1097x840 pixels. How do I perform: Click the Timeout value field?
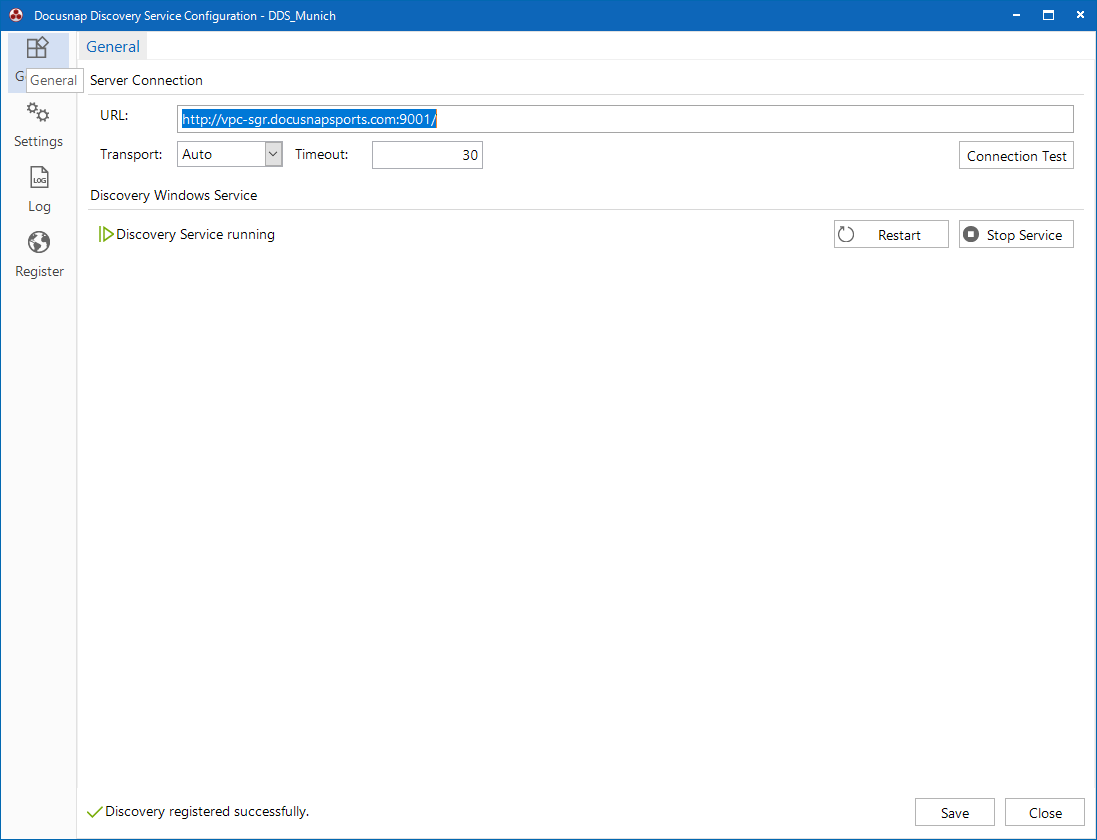point(427,155)
